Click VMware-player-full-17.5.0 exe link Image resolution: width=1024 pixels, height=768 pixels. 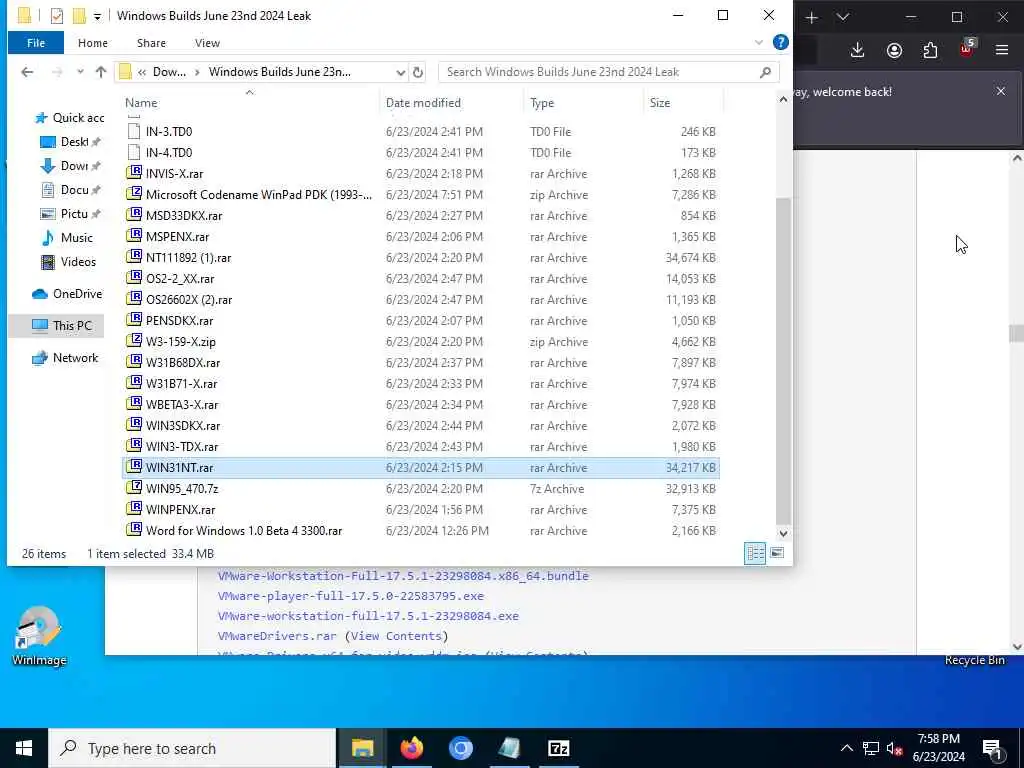click(x=351, y=596)
